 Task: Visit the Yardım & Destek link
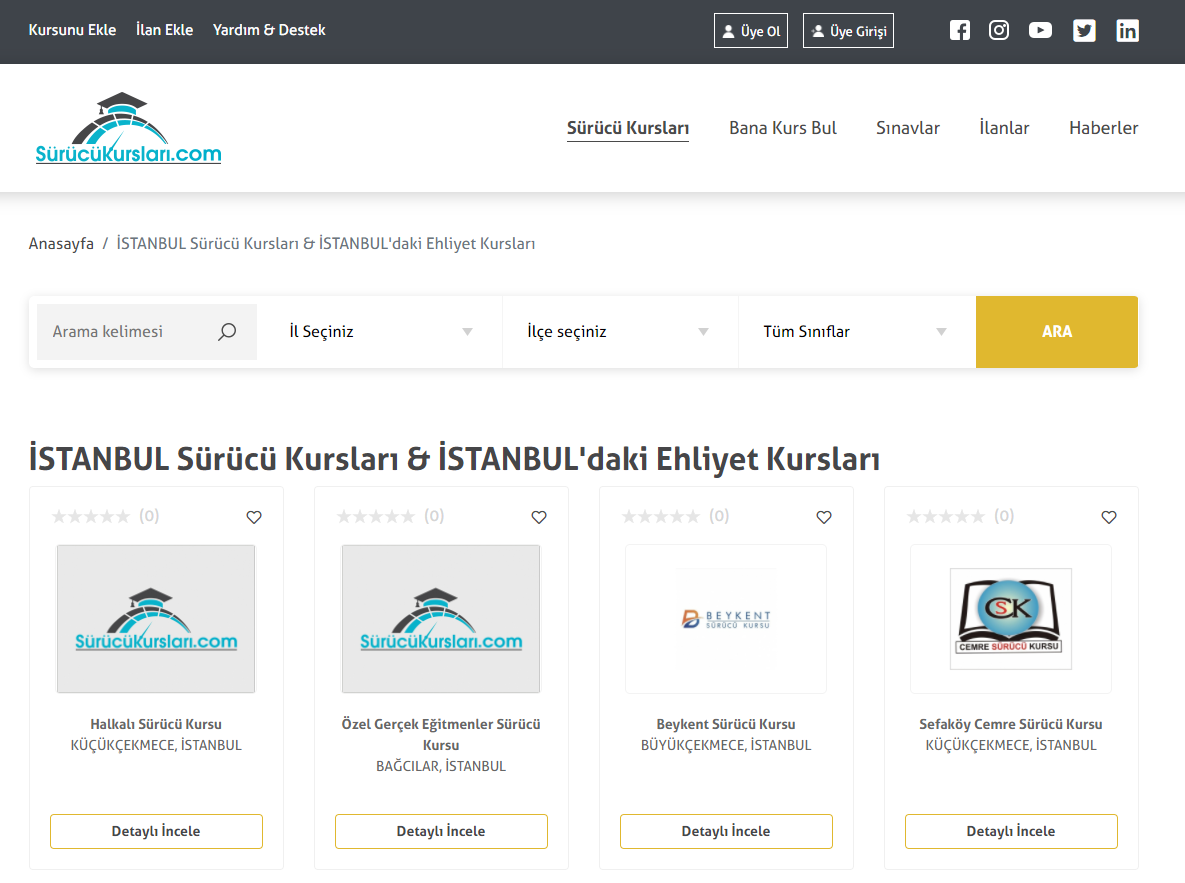[269, 30]
